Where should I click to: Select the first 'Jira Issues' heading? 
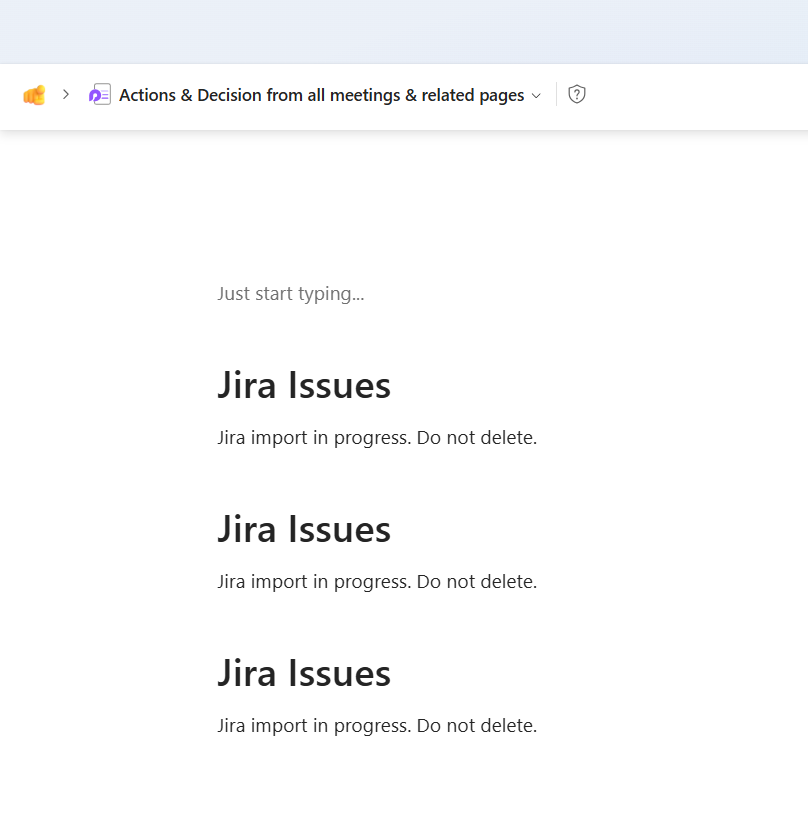(x=304, y=385)
